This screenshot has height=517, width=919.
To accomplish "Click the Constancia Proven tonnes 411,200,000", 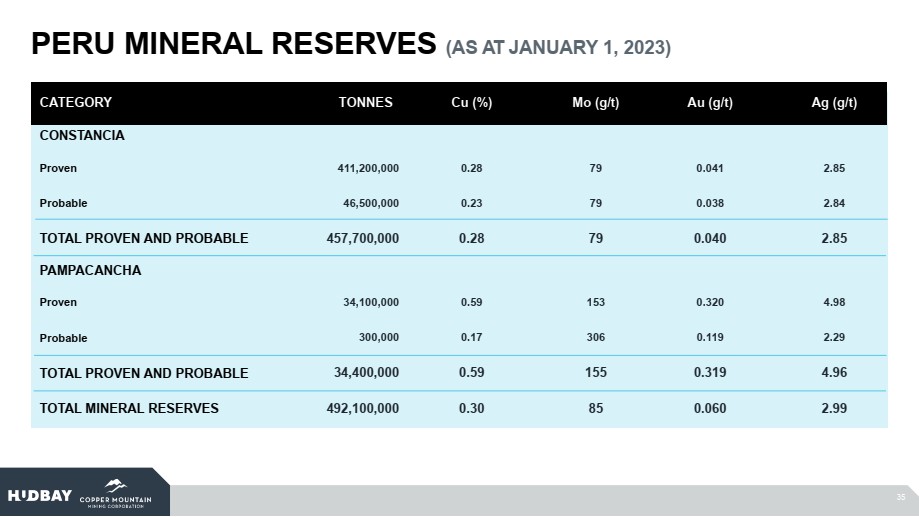I will tap(368, 168).
